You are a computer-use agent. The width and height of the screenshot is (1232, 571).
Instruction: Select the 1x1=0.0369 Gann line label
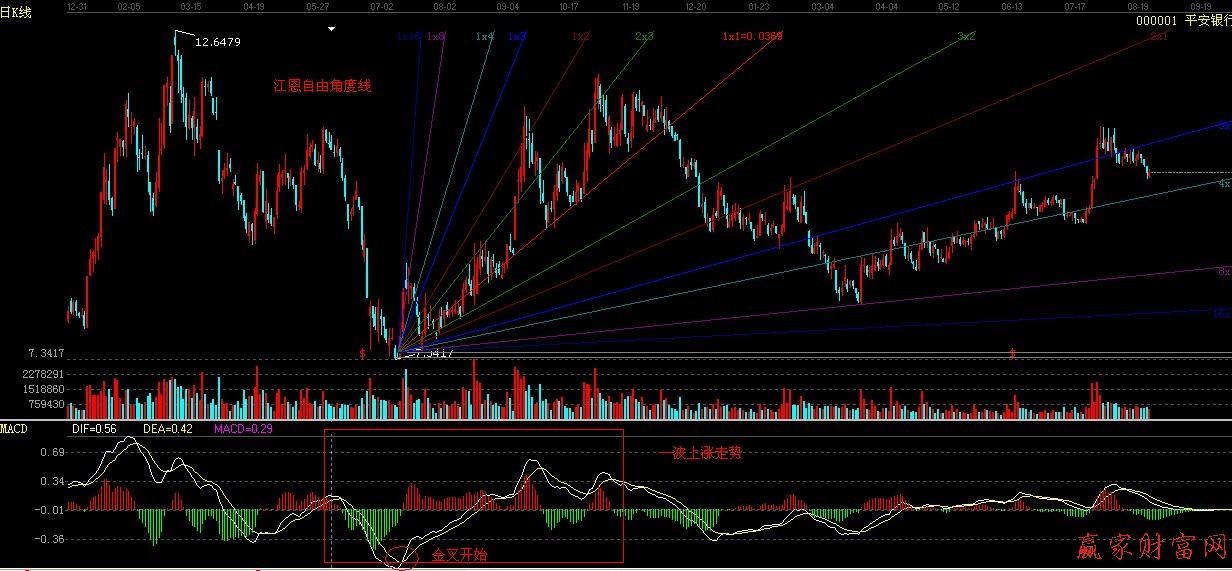pos(752,37)
